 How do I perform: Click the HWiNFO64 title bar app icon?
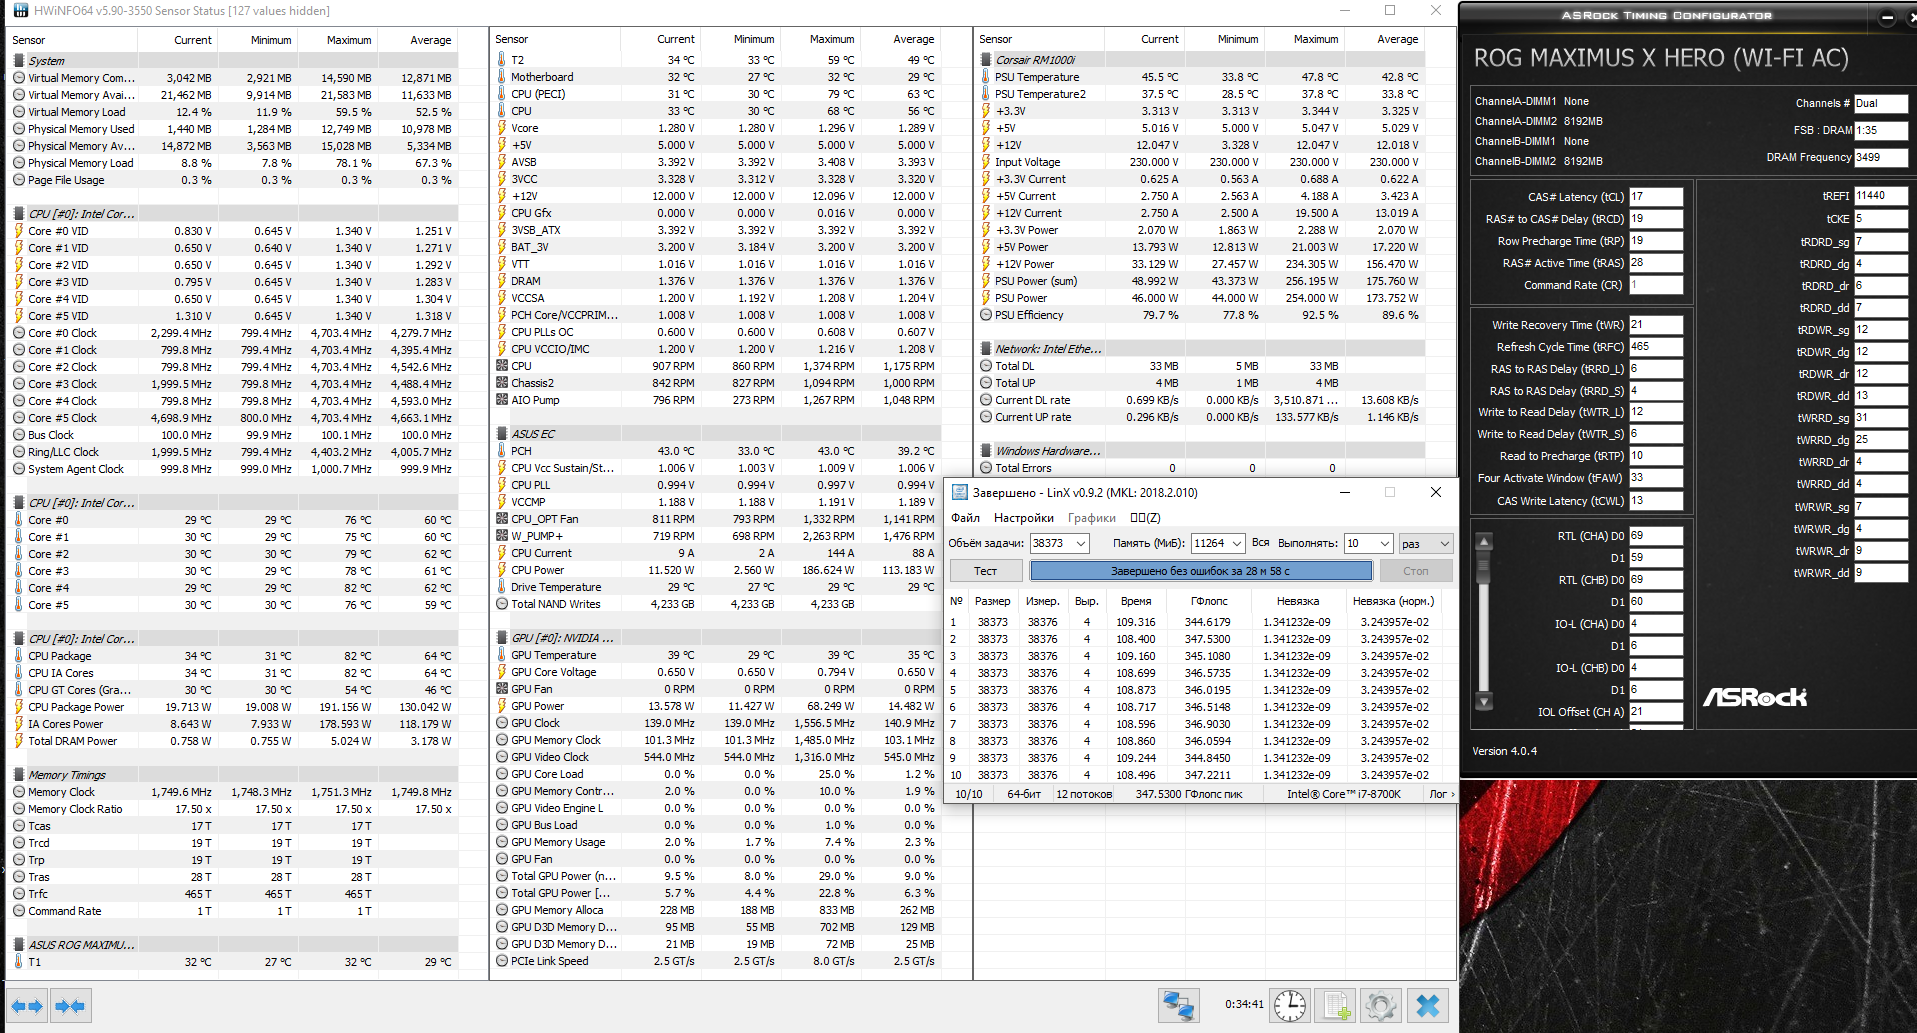21,11
